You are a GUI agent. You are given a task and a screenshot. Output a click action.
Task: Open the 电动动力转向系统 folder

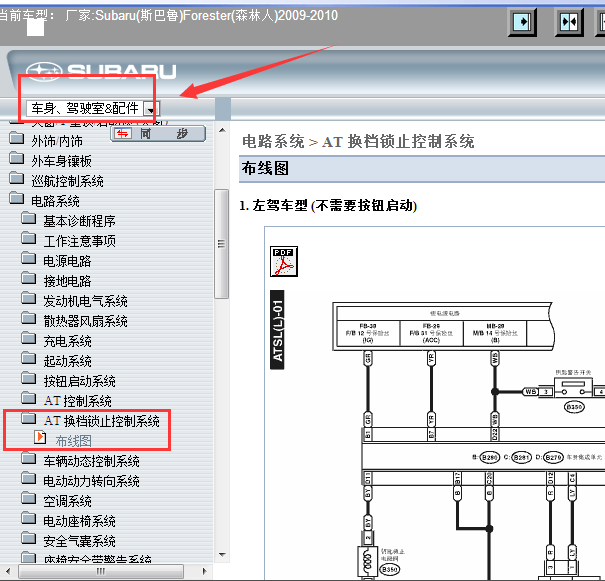[91, 481]
